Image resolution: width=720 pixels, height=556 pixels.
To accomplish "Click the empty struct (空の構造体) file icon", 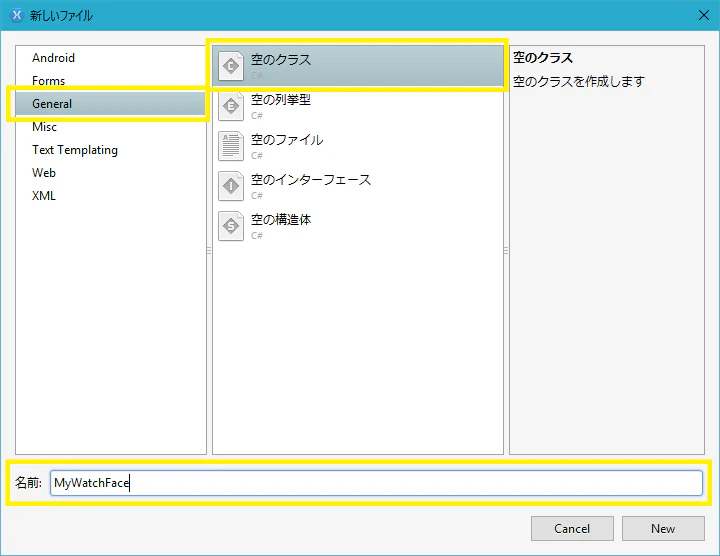I will (x=231, y=226).
